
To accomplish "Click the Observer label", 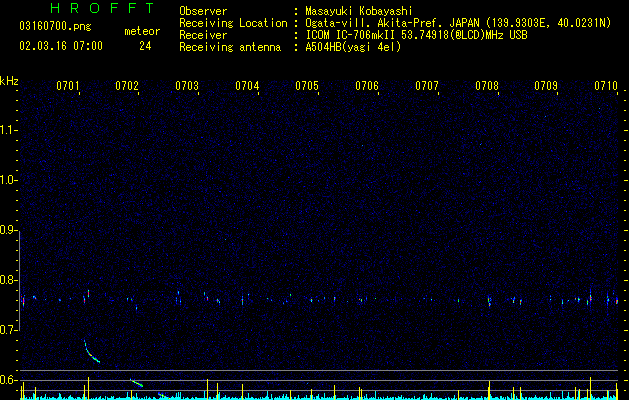I will point(203,11).
